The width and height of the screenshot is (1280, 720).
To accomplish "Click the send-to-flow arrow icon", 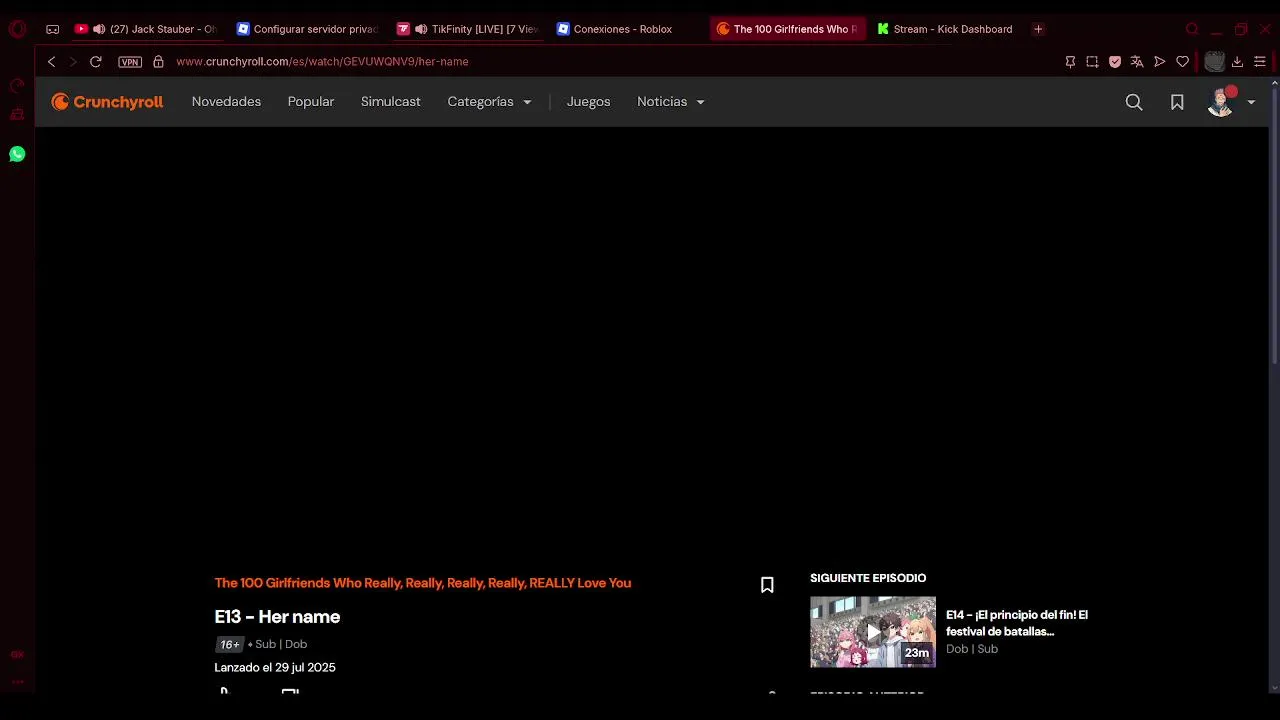I will coord(1160,62).
